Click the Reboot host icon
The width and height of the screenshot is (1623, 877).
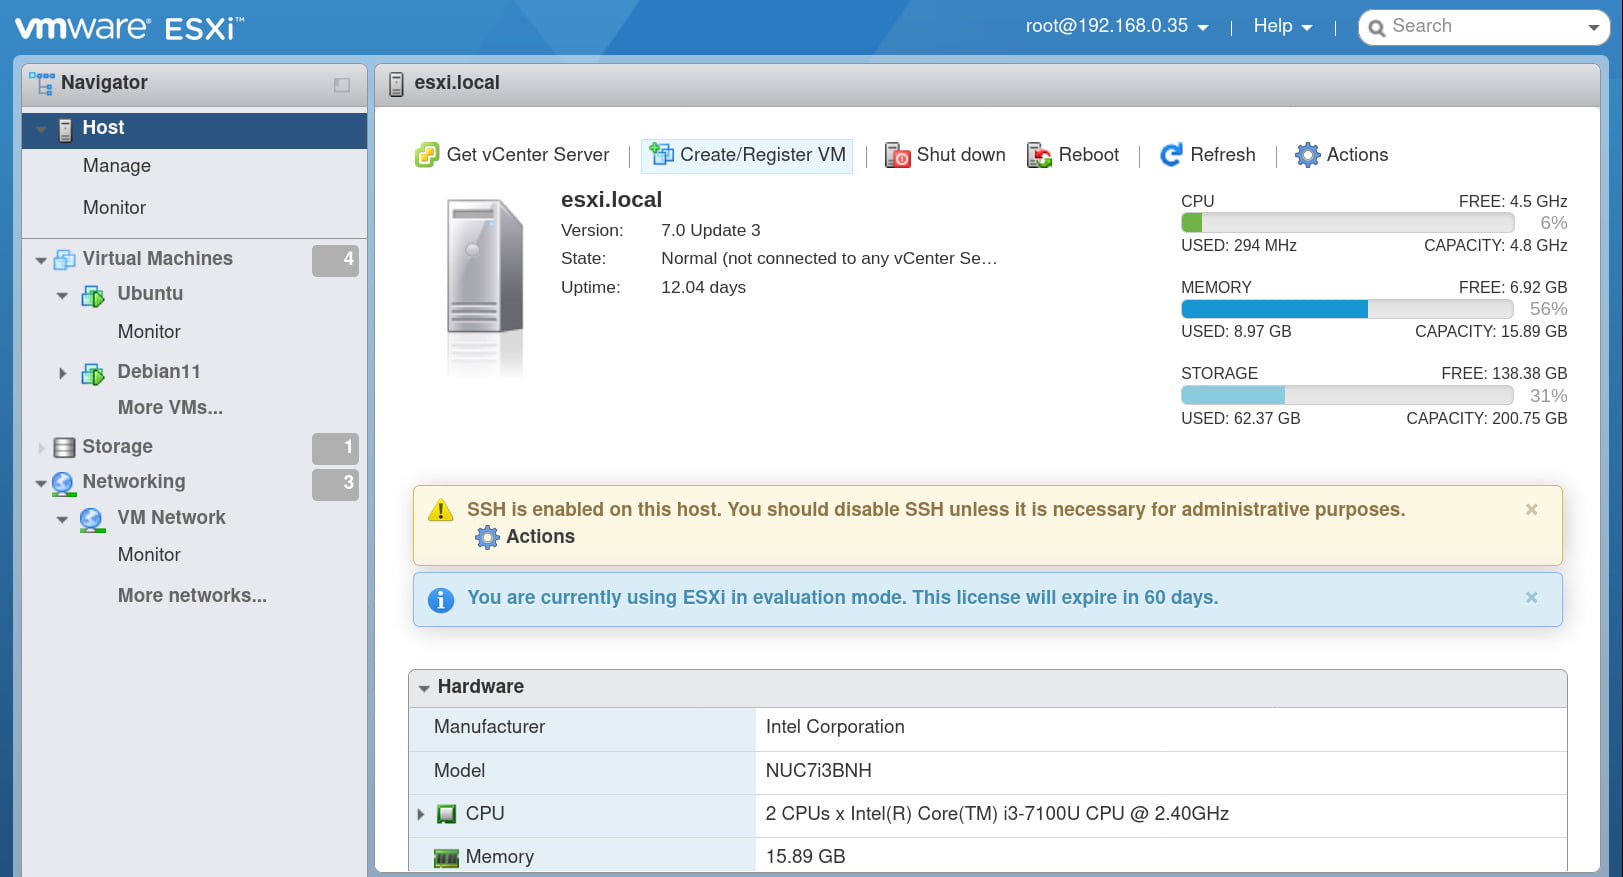pyautogui.click(x=1039, y=155)
